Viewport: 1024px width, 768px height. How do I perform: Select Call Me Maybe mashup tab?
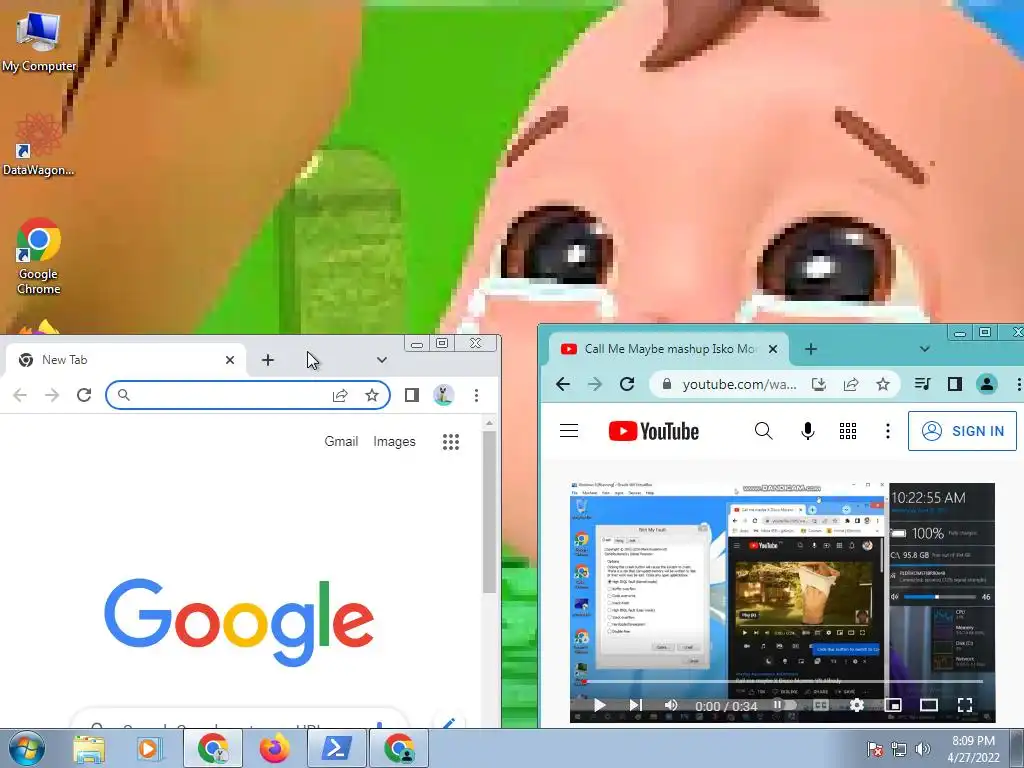coord(668,349)
